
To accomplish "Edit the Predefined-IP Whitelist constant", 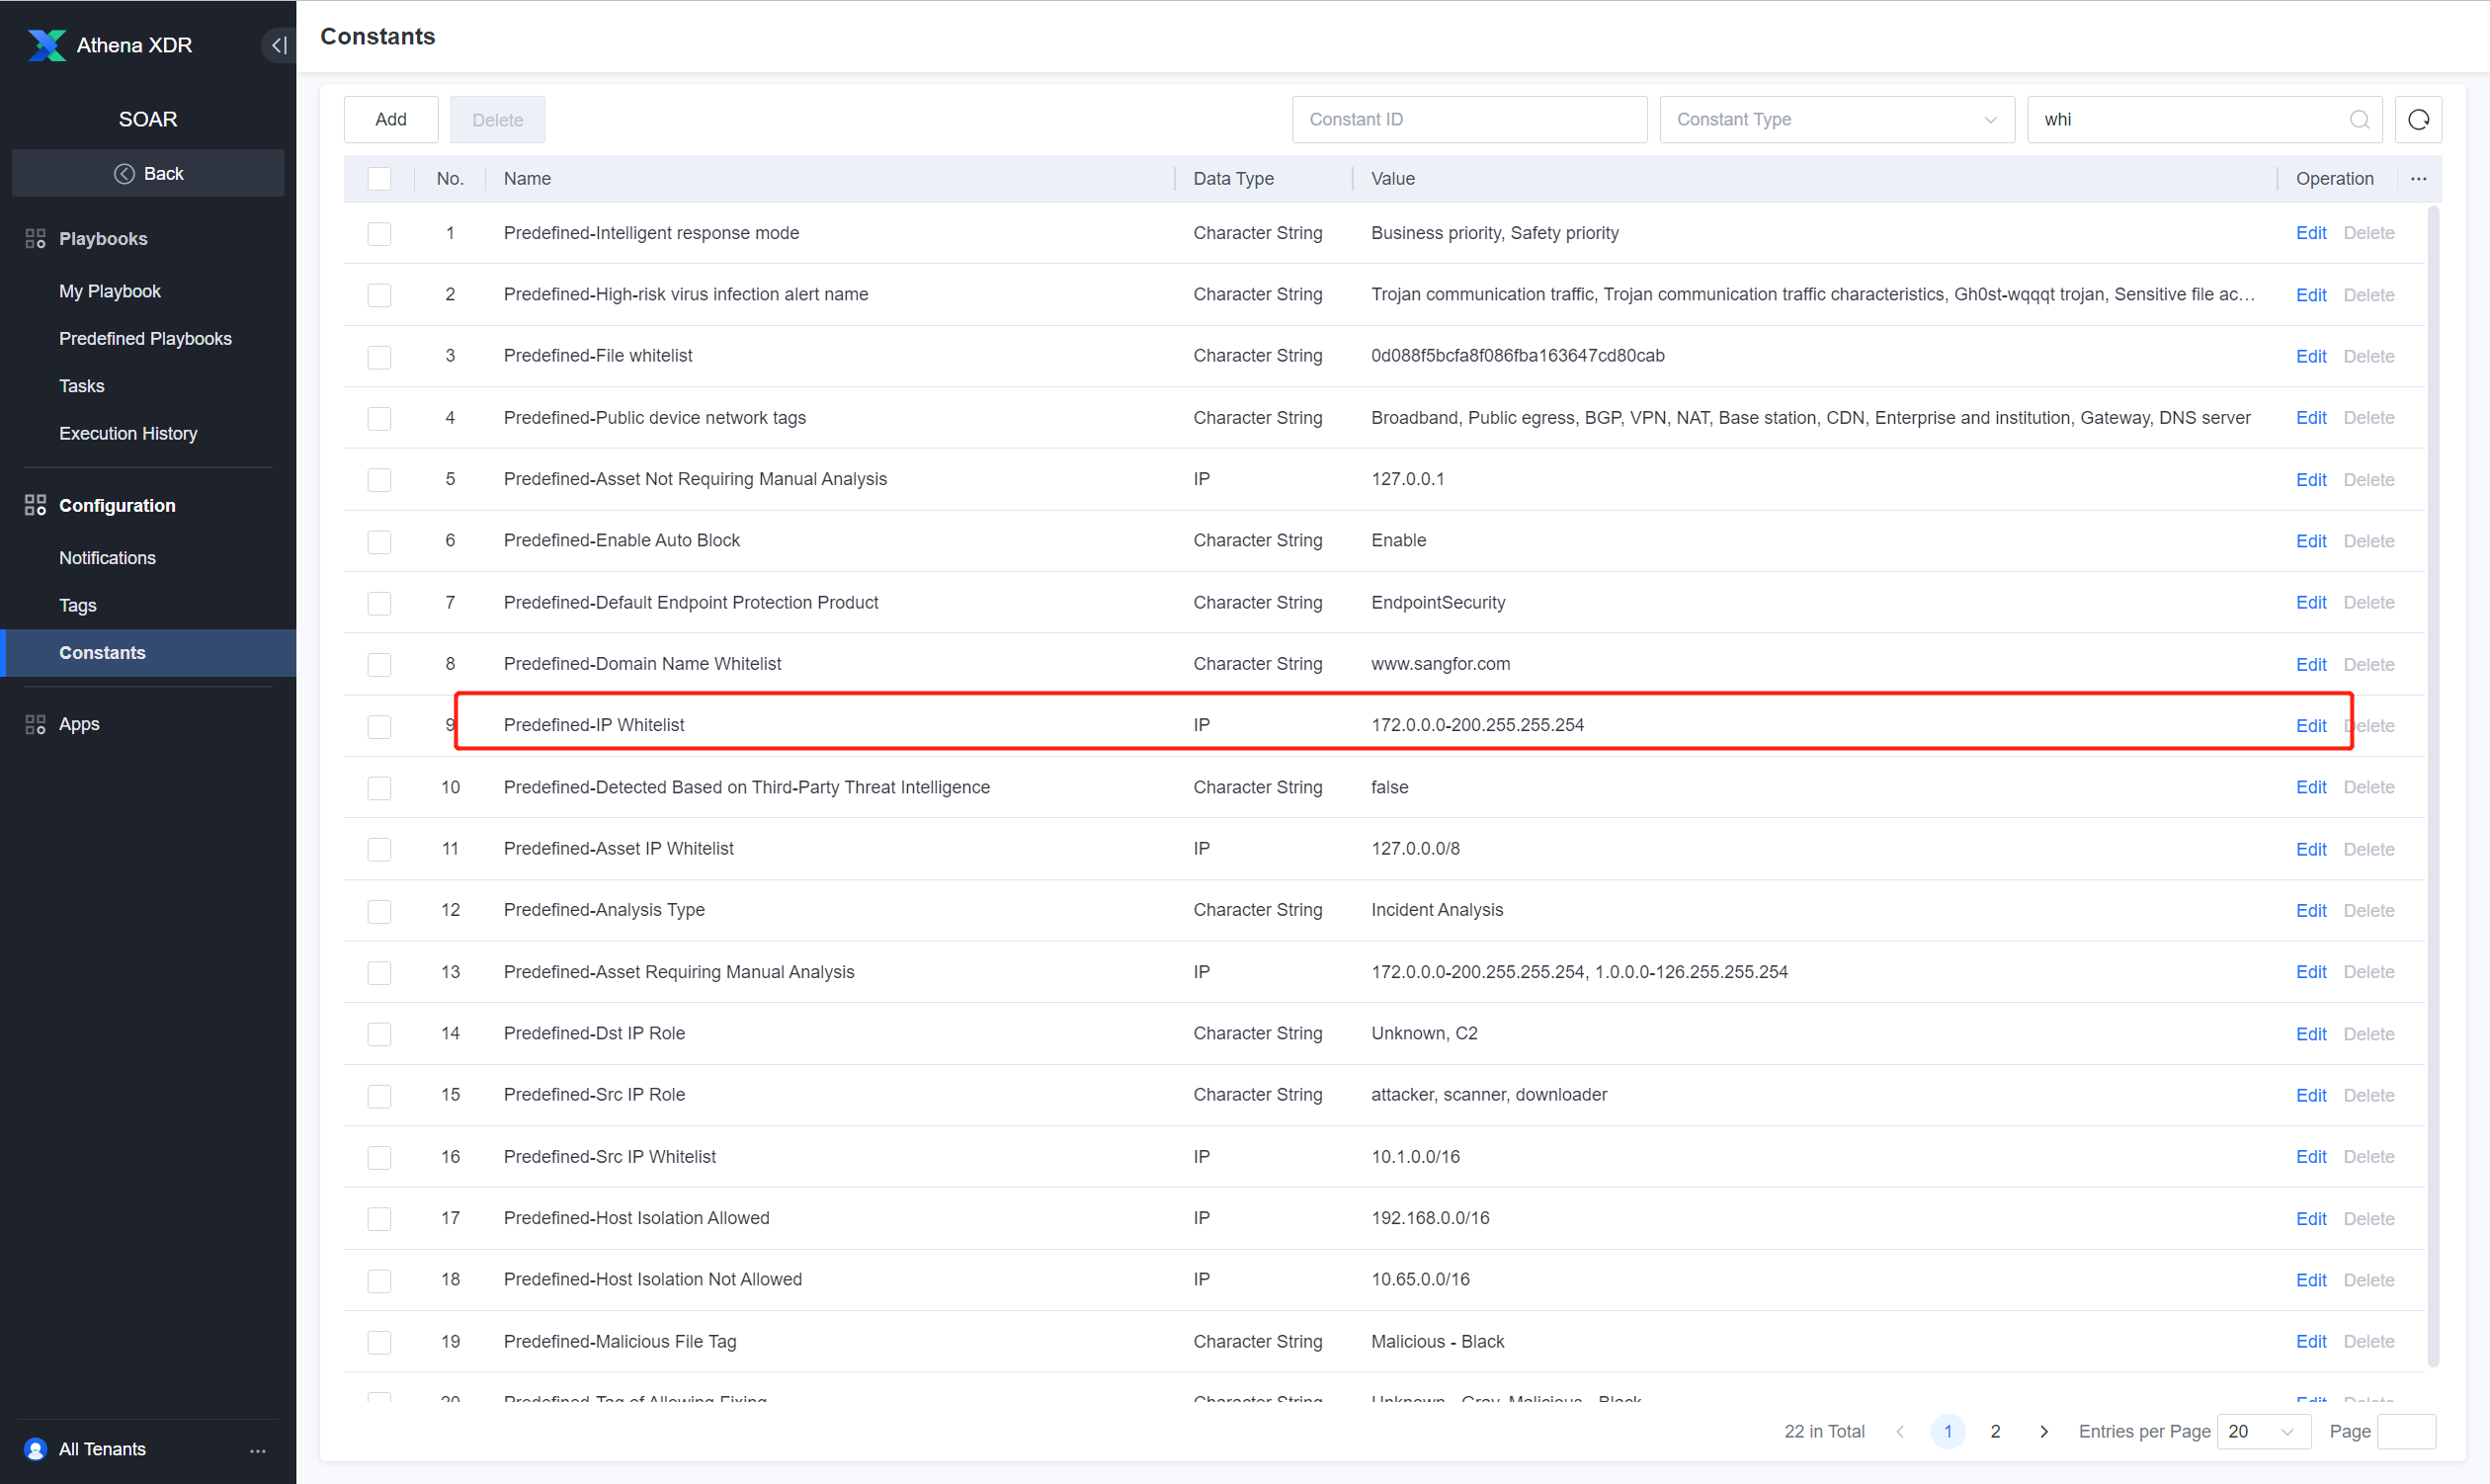I will point(2310,726).
